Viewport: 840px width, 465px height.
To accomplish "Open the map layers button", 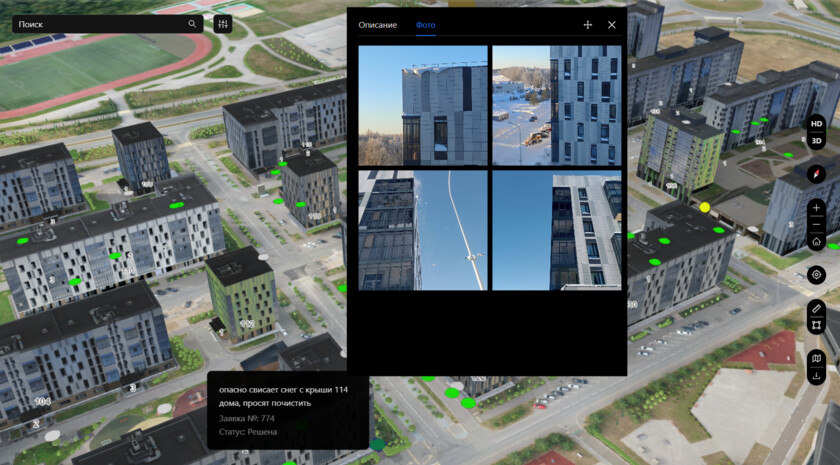I will coord(817,358).
